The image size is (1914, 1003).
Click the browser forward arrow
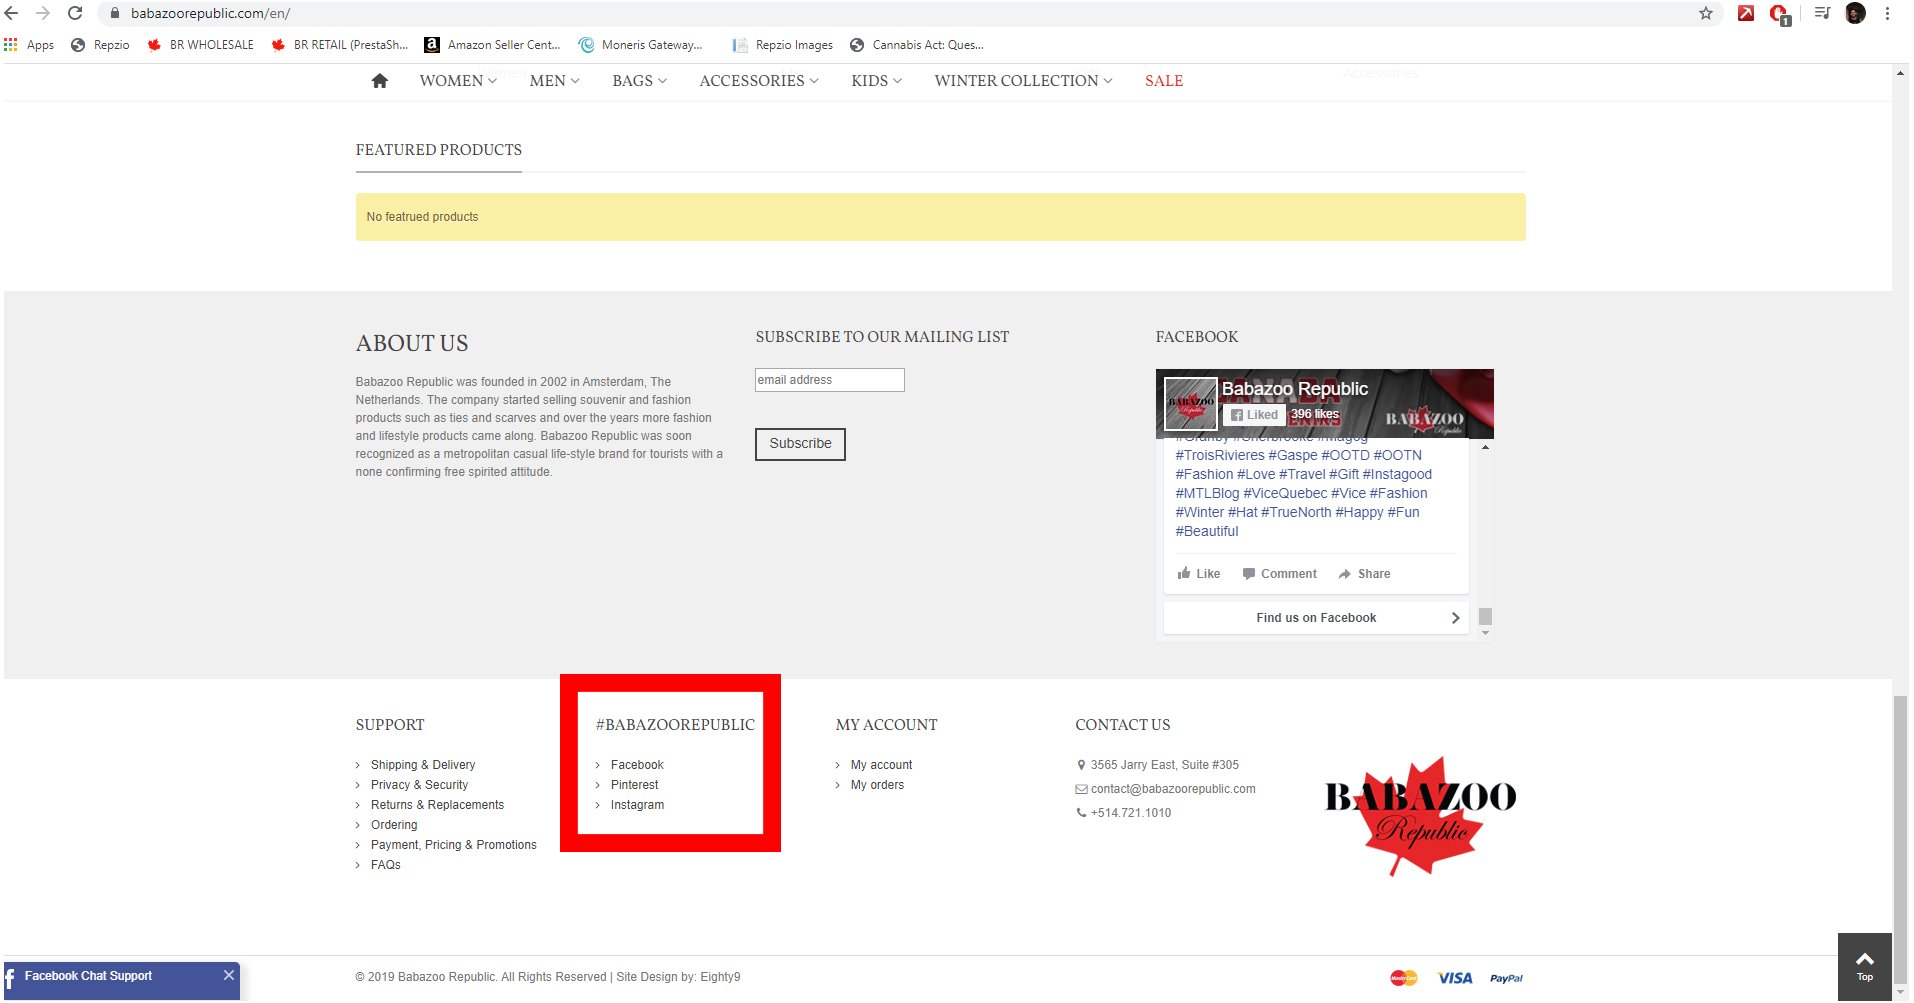pos(43,14)
